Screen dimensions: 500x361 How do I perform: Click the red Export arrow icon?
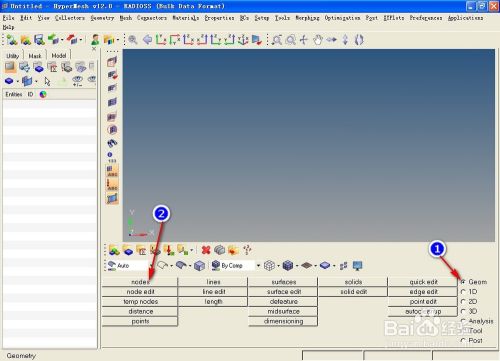pos(72,40)
